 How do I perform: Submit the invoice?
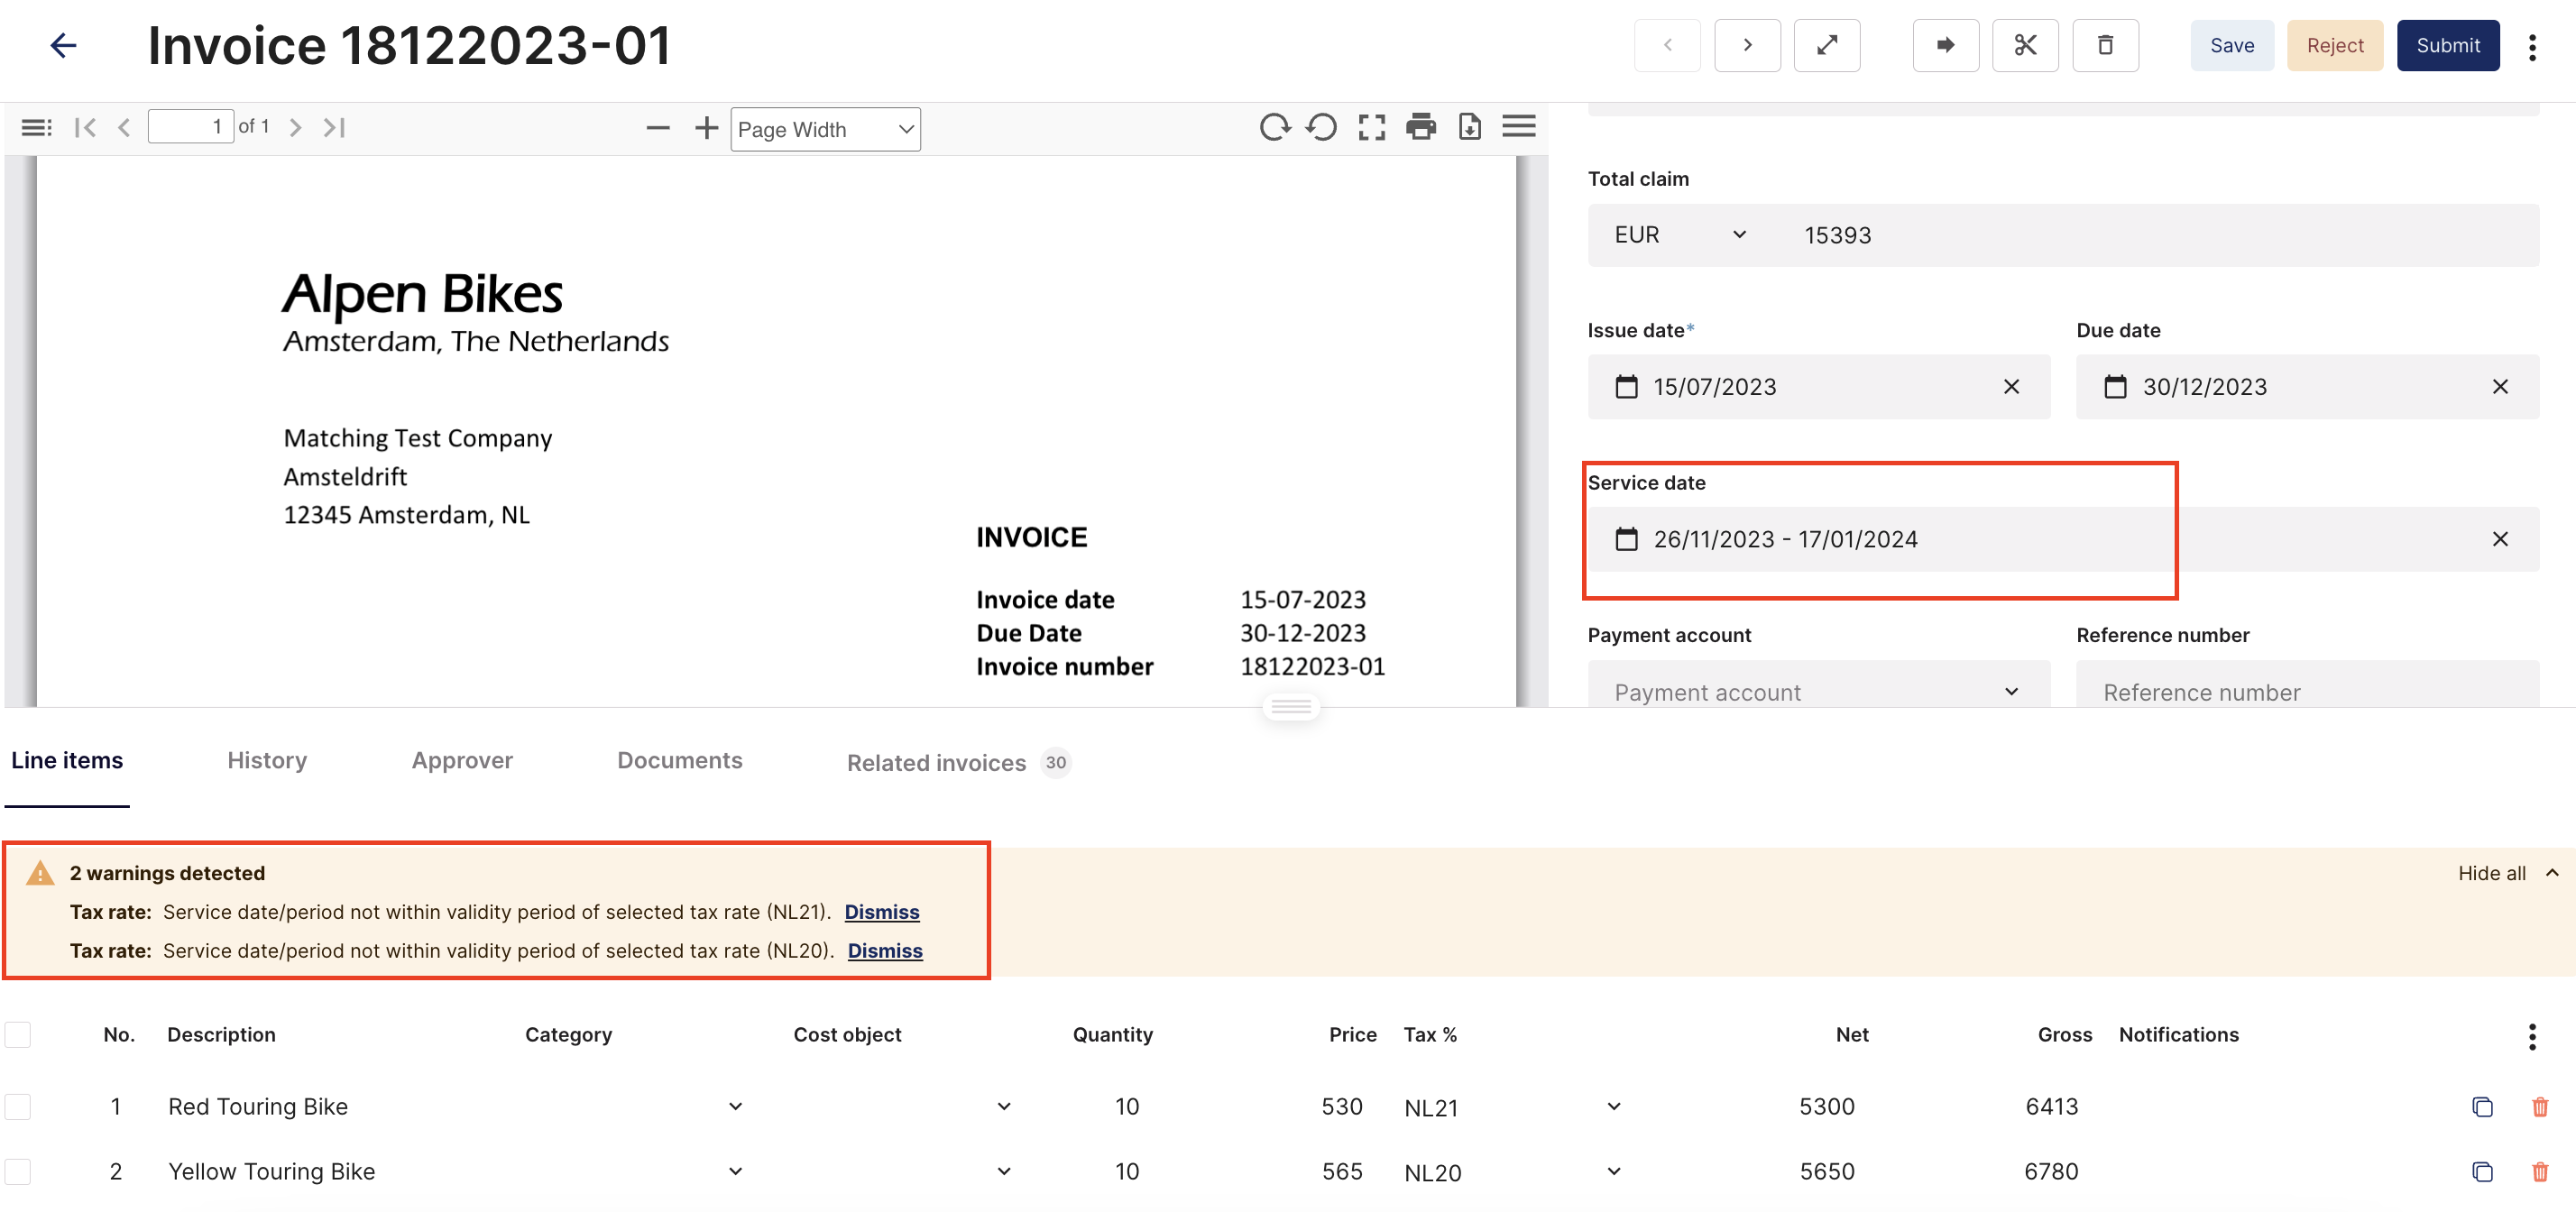[x=2447, y=45]
